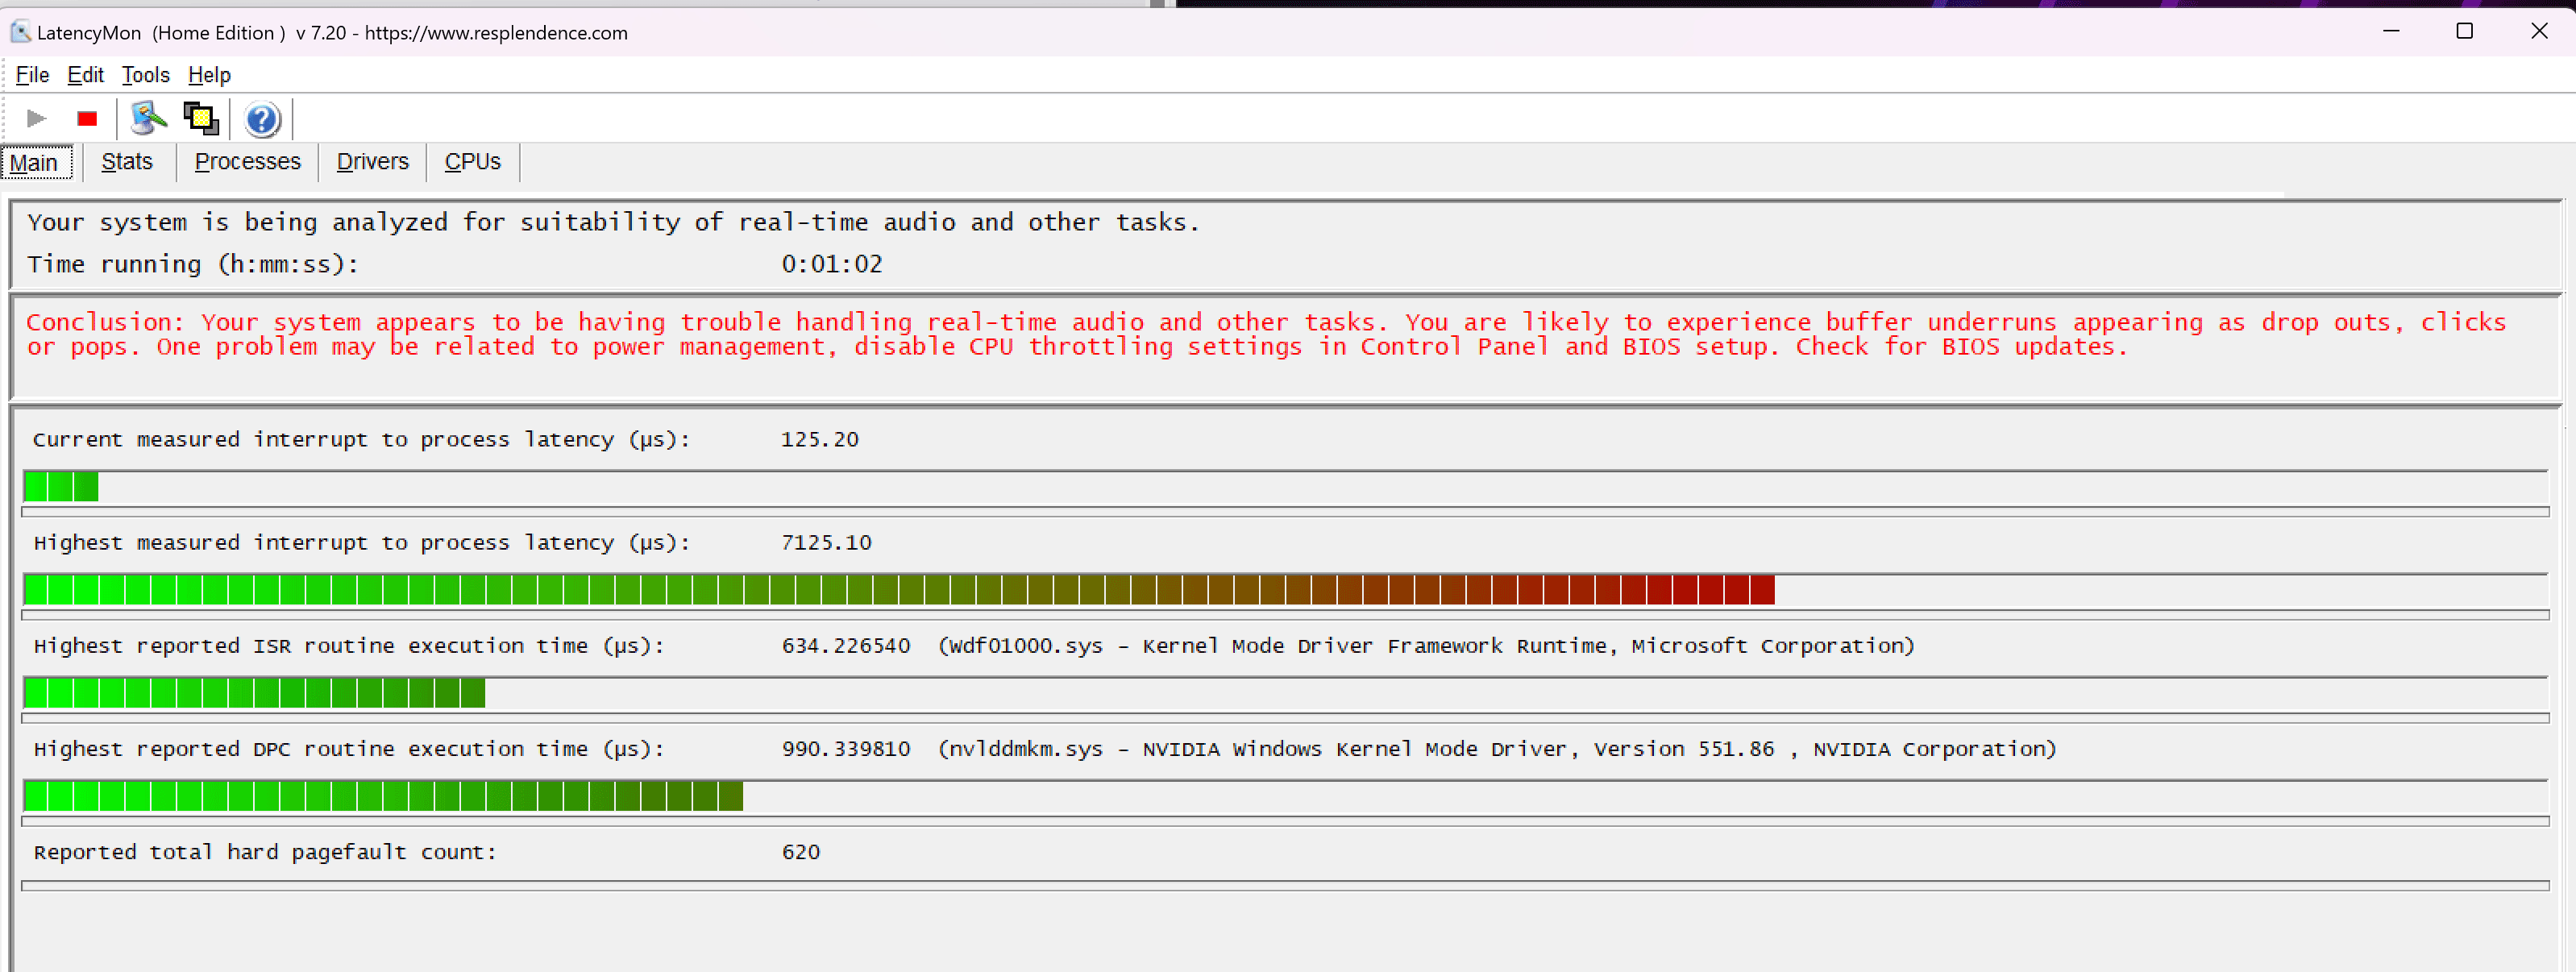
Task: Open the Edit menu
Action: (85, 75)
